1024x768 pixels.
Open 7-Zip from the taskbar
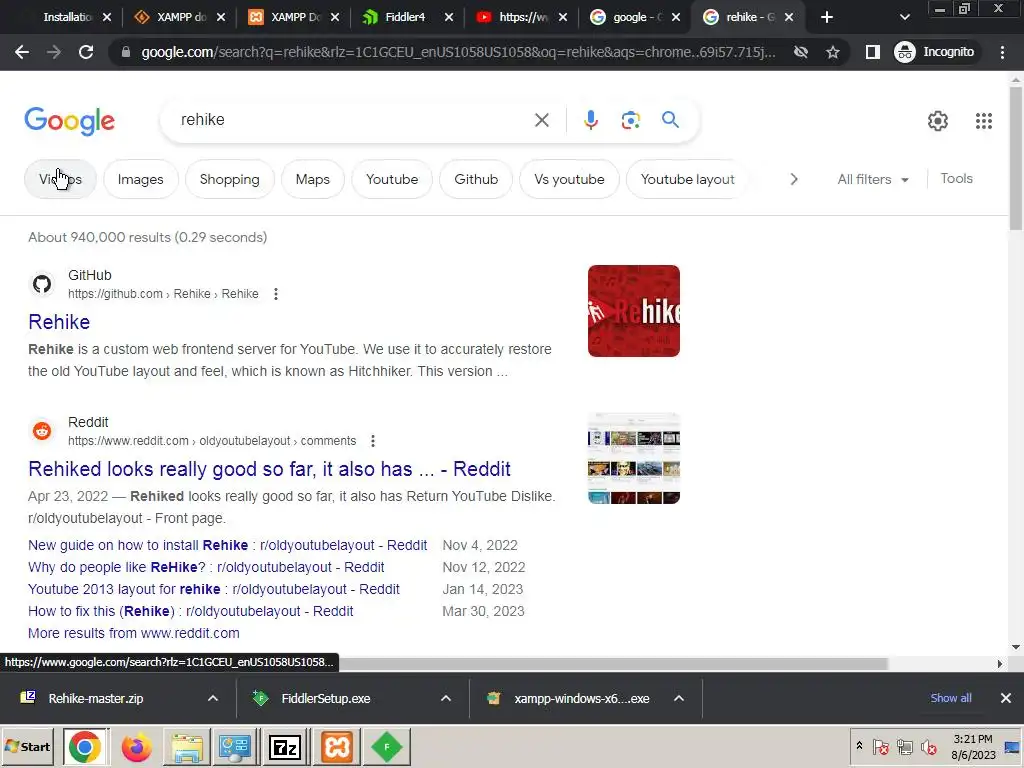pyautogui.click(x=285, y=747)
